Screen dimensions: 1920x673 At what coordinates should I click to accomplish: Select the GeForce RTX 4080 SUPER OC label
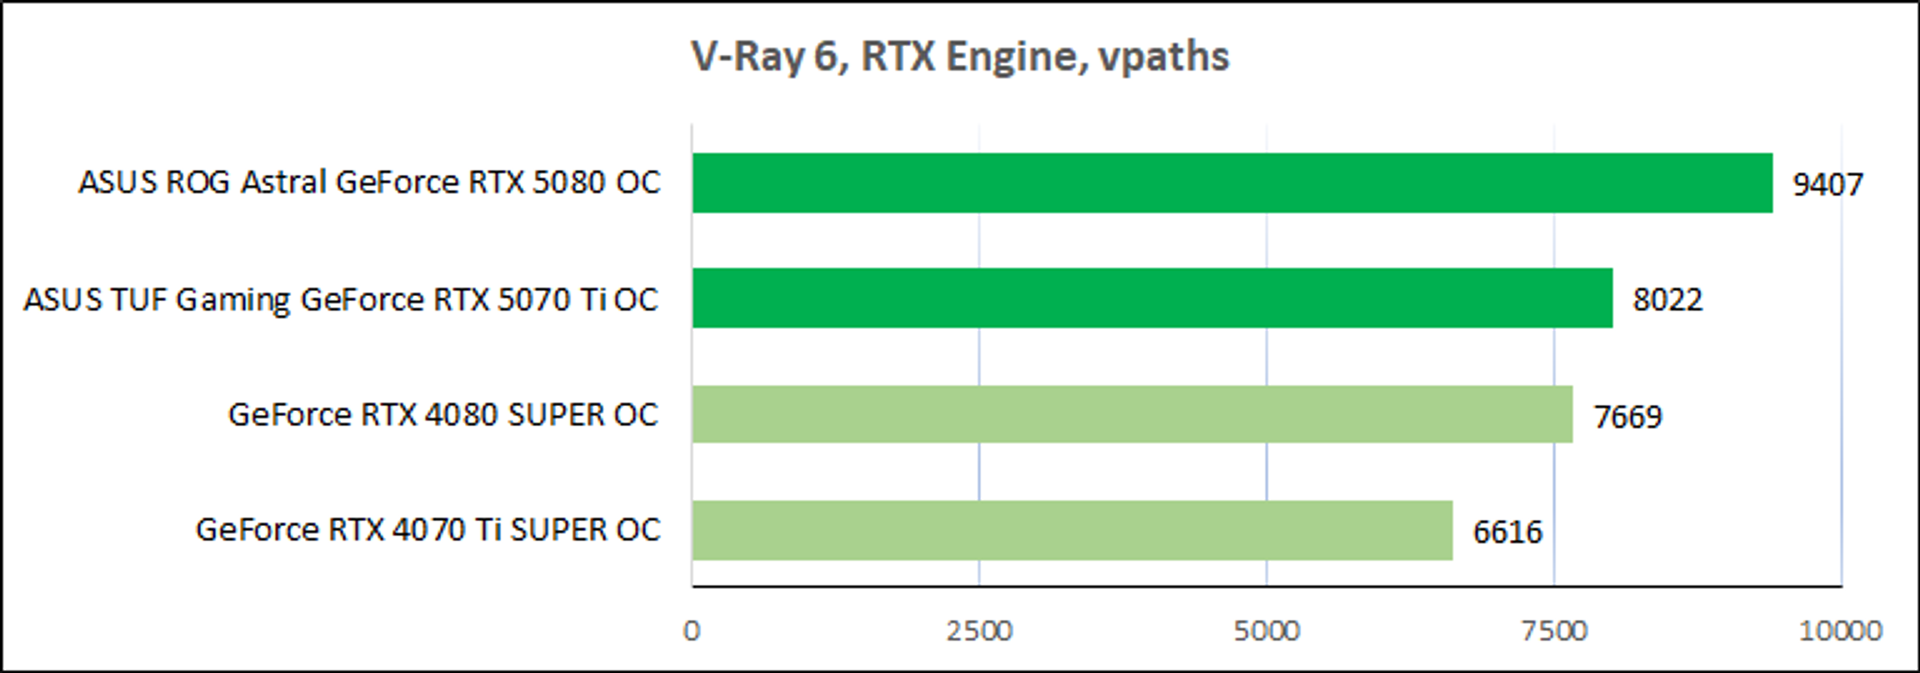pyautogui.click(x=444, y=414)
